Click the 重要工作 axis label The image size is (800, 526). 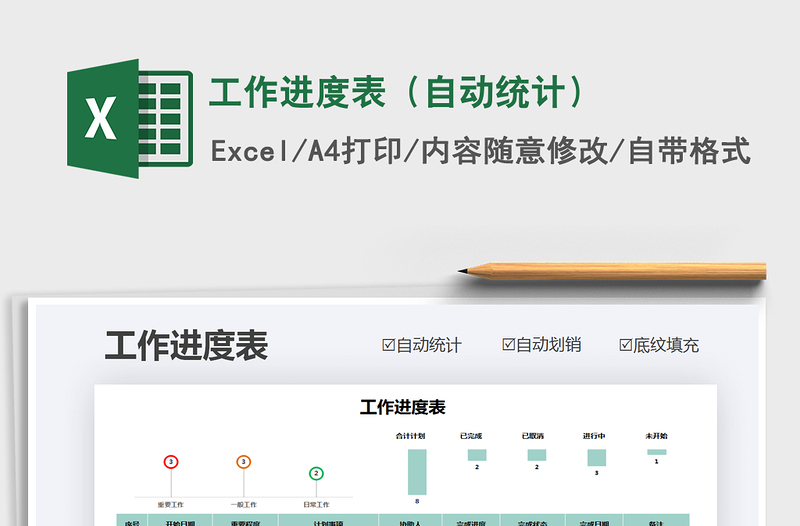point(170,505)
